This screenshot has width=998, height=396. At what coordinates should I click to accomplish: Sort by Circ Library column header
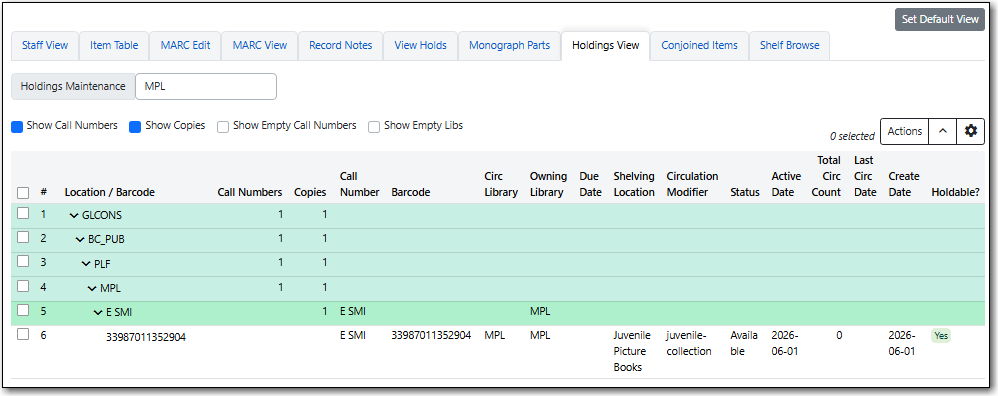(501, 184)
